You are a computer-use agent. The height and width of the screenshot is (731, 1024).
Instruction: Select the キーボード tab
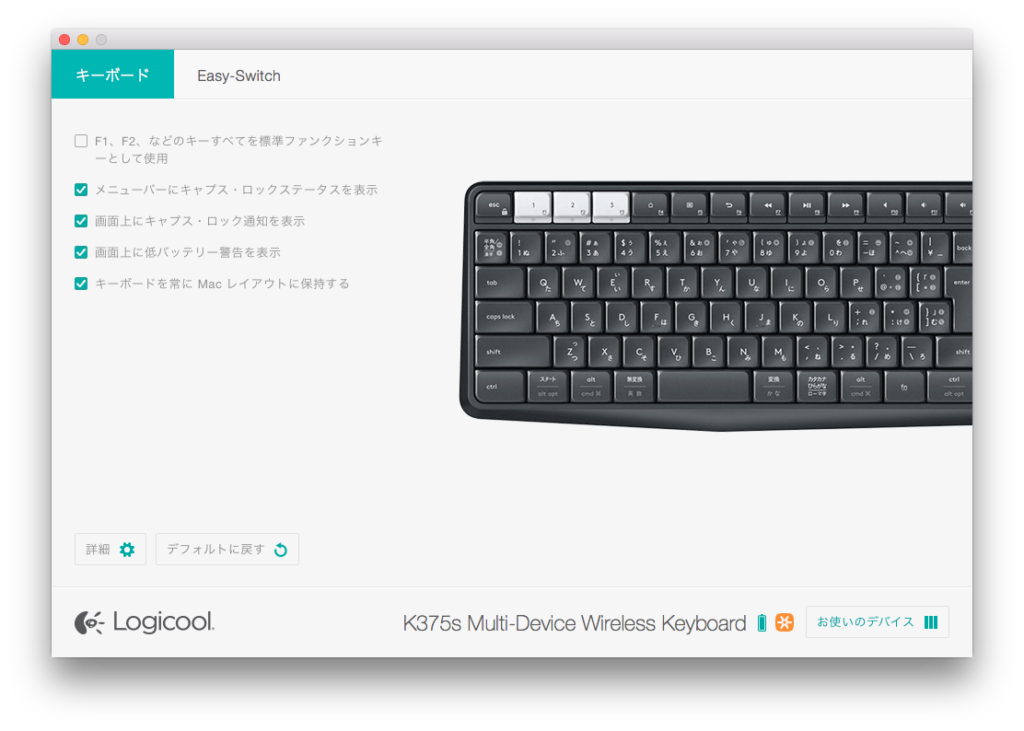(112, 74)
